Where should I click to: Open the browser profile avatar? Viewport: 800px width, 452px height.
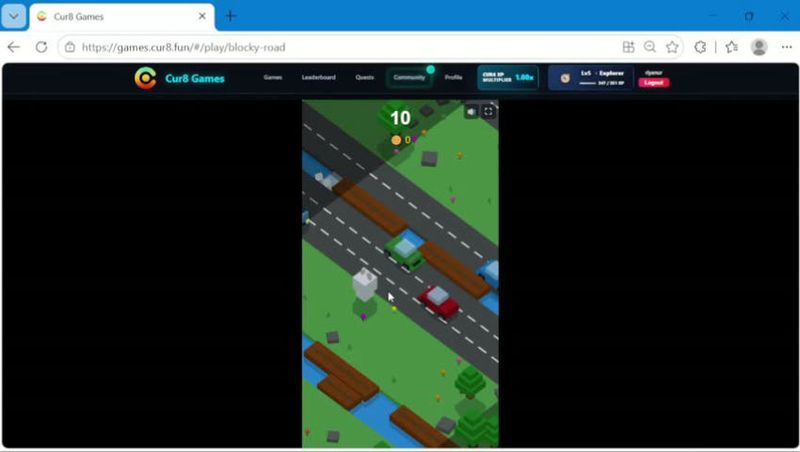point(759,47)
